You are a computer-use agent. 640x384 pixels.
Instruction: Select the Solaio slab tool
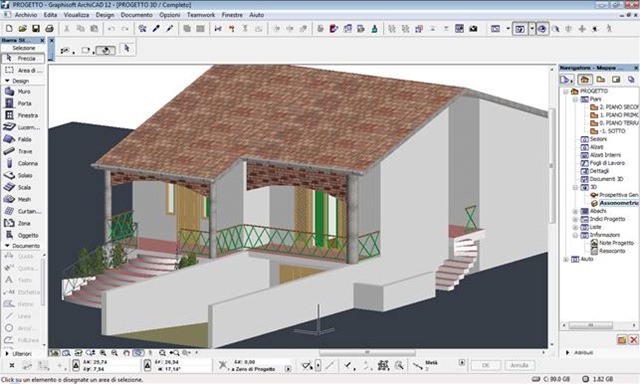tap(23, 175)
